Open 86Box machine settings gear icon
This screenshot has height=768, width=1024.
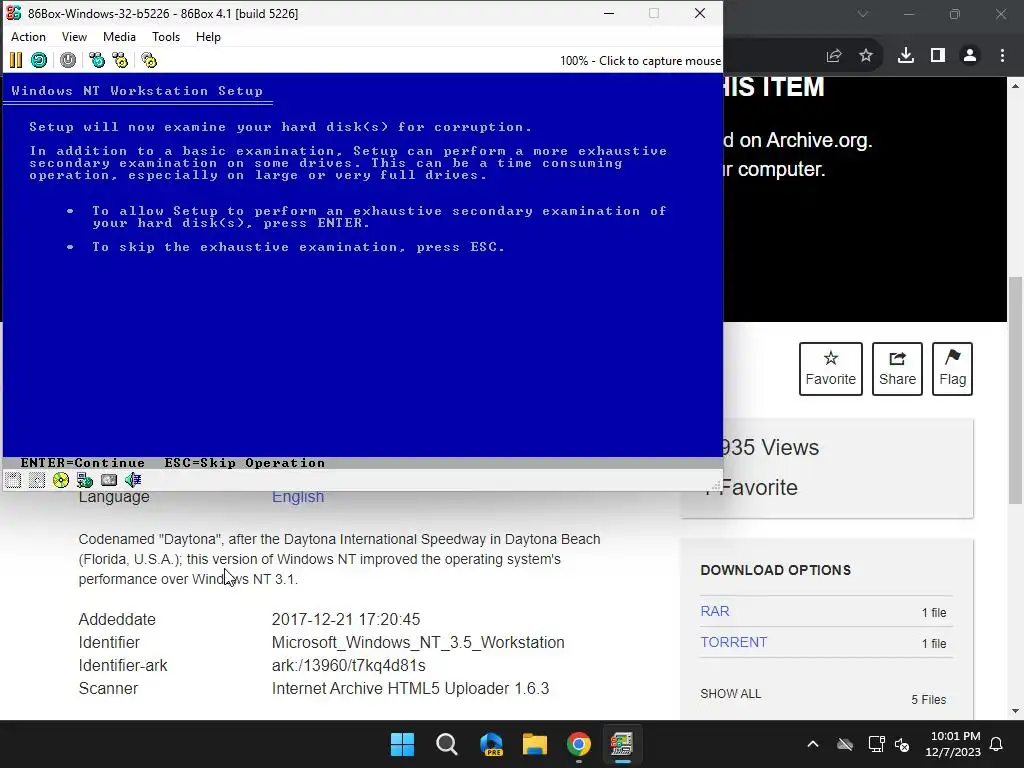coord(149,60)
